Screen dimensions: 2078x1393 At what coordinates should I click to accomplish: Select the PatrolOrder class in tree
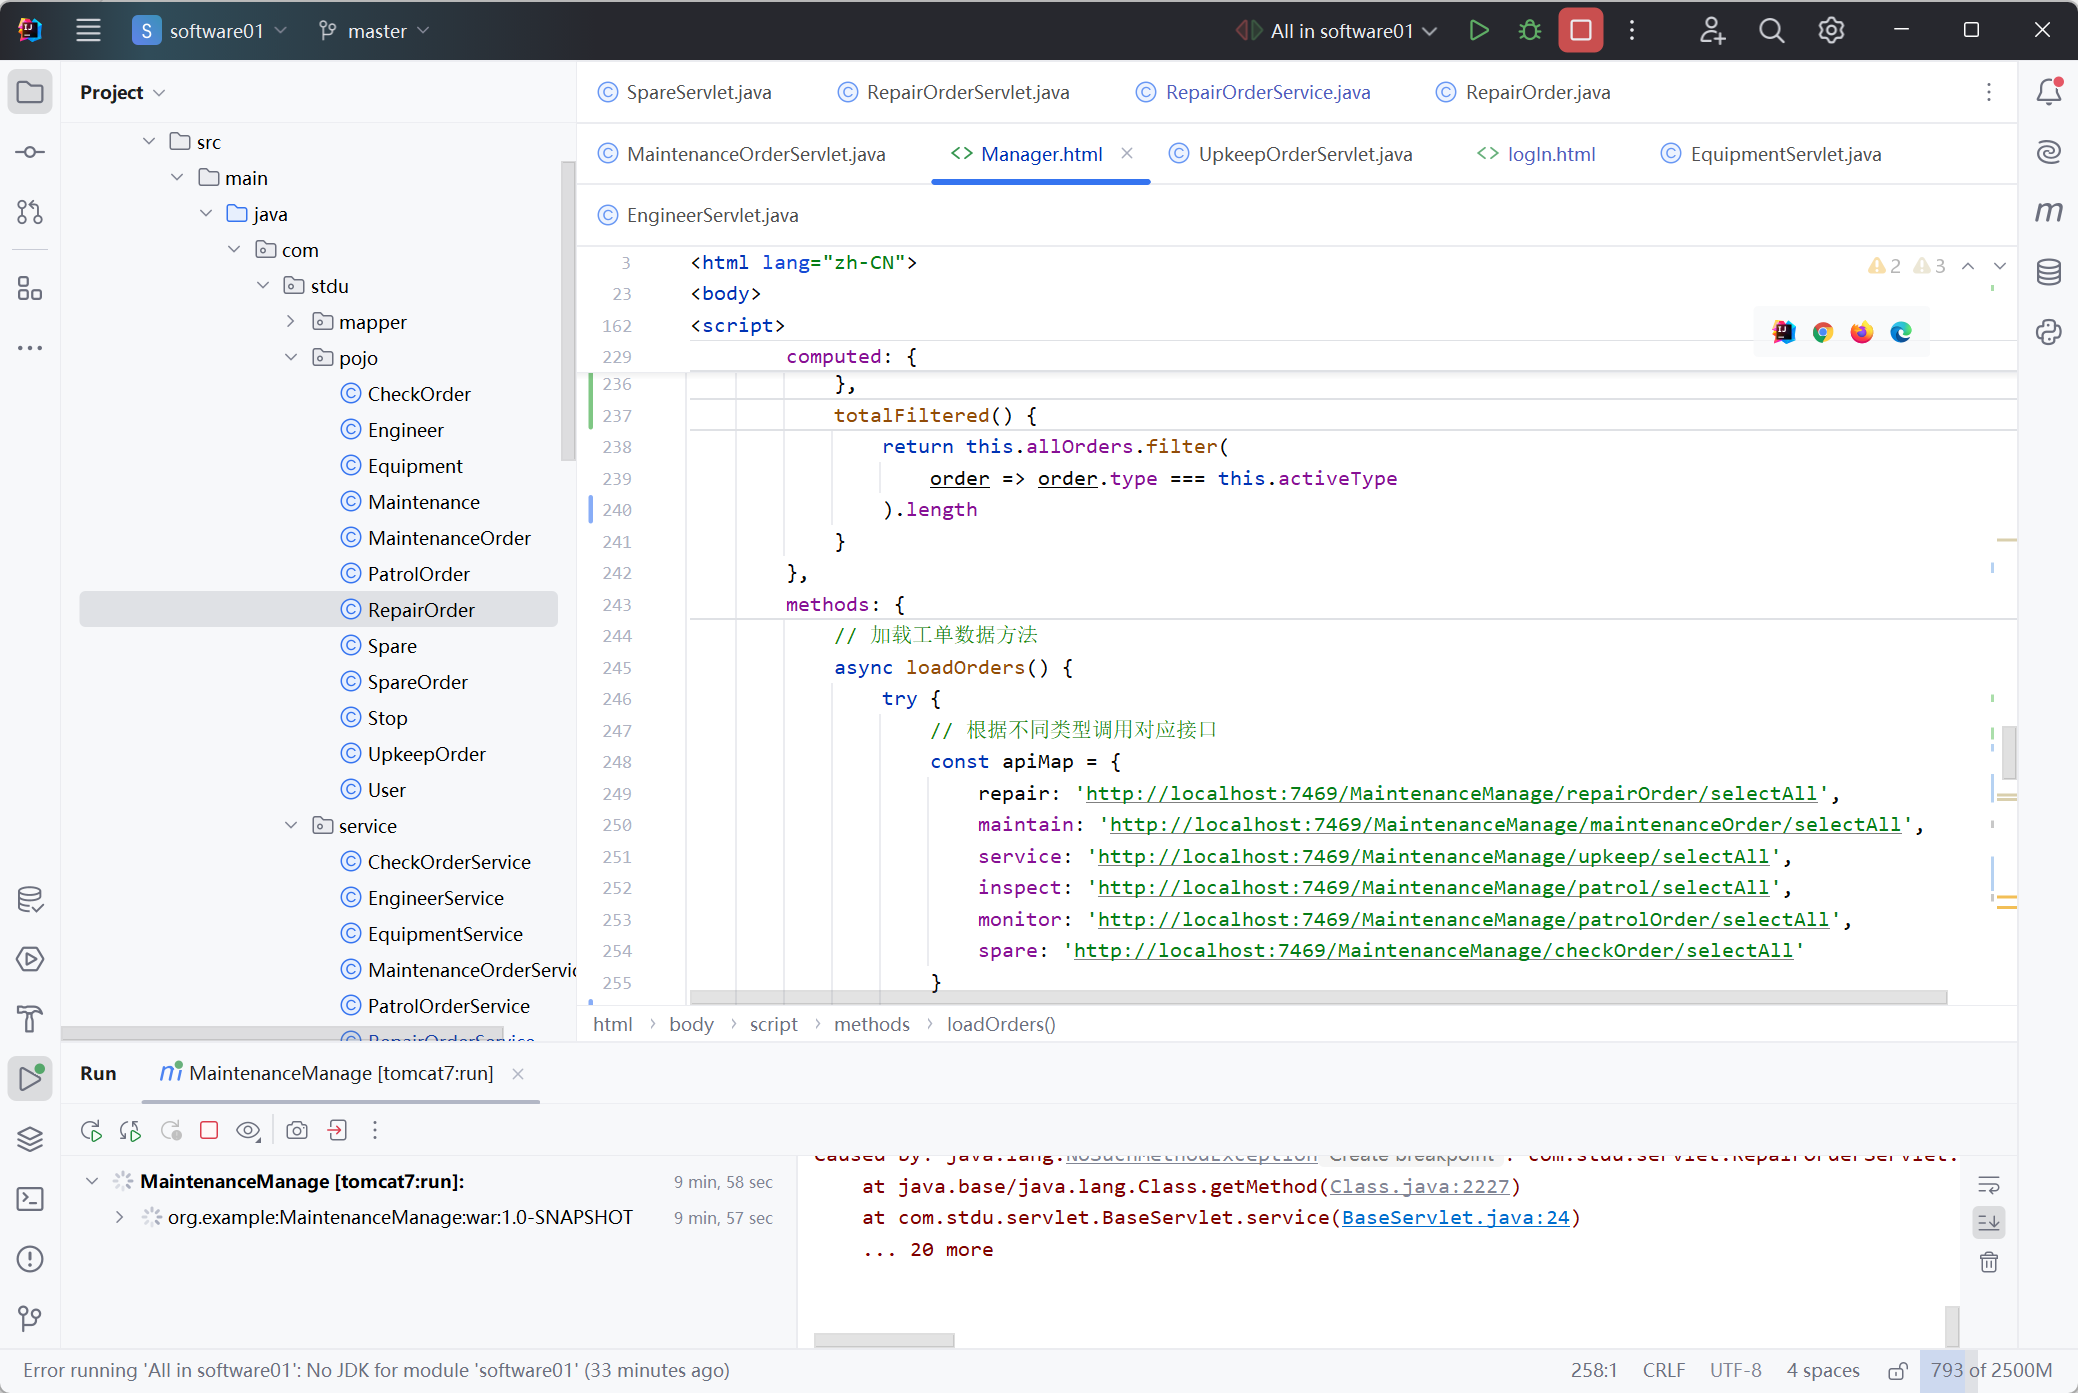[x=418, y=574]
